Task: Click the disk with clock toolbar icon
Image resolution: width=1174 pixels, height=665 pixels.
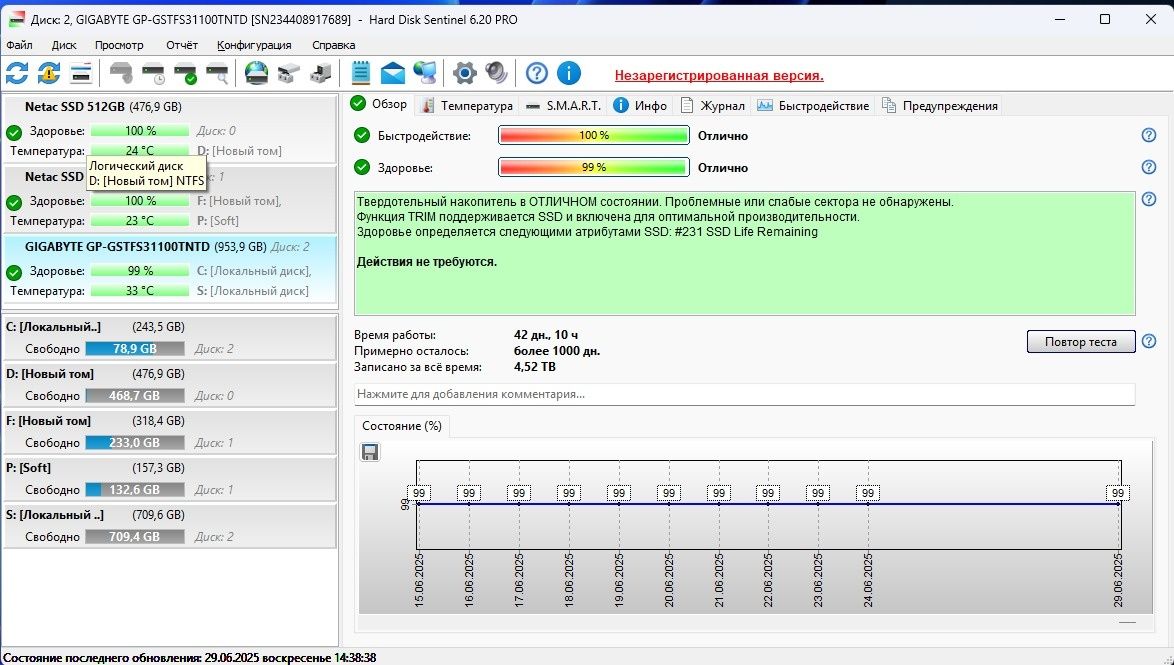Action: [153, 73]
